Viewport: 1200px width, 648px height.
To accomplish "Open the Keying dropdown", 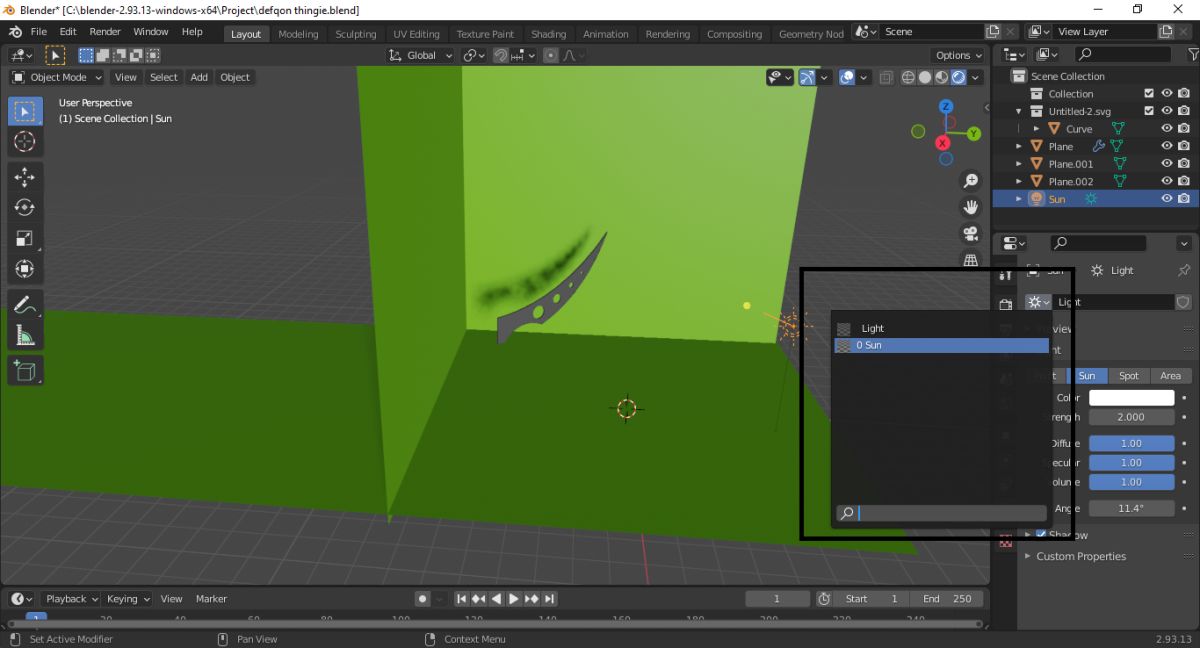I will pyautogui.click(x=127, y=599).
